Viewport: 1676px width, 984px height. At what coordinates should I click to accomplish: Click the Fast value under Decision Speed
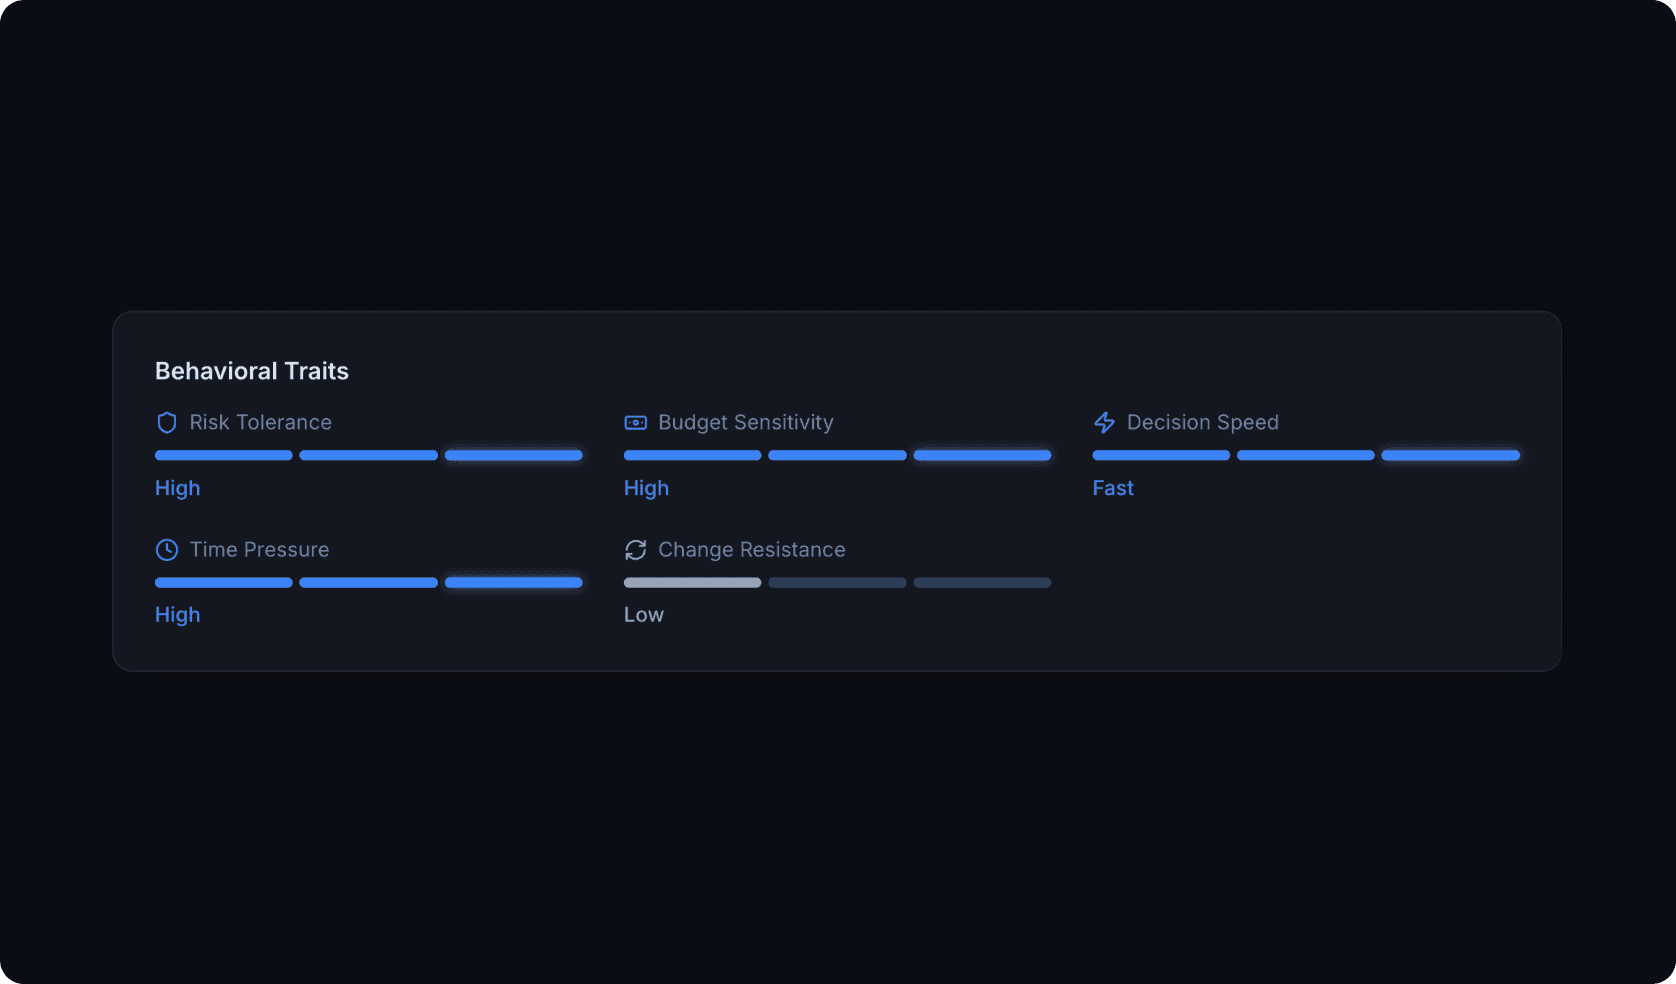tap(1113, 488)
